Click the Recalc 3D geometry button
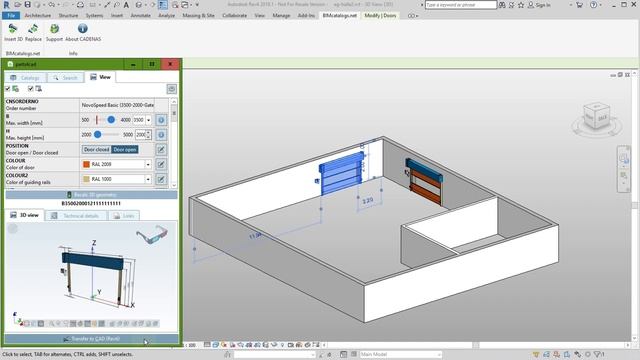This screenshot has width=640, height=360. click(91, 195)
